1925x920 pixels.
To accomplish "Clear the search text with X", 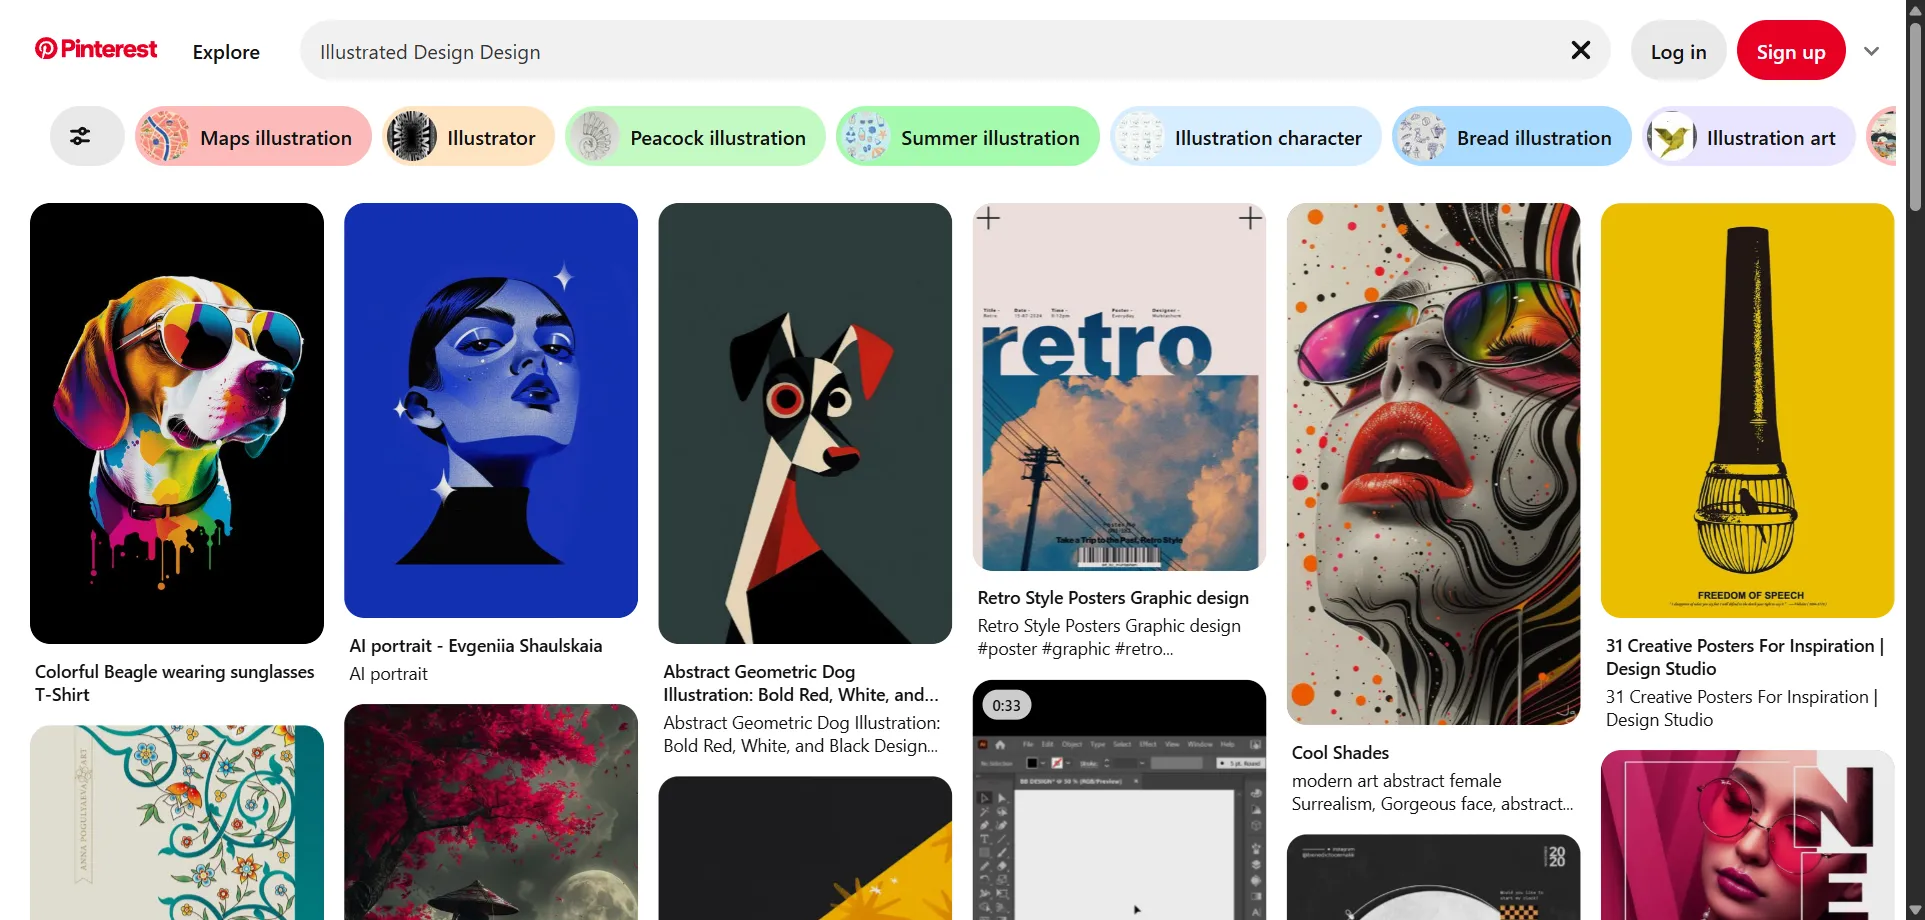I will pyautogui.click(x=1580, y=50).
